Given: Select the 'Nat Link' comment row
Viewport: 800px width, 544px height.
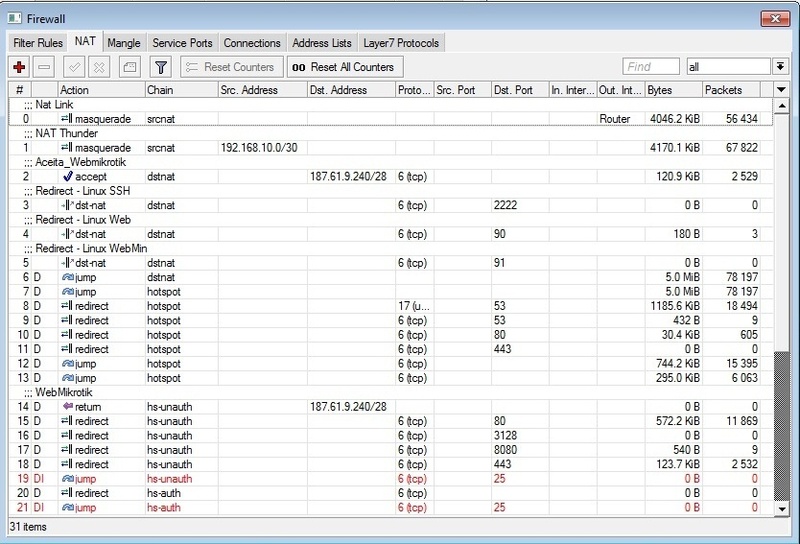Looking at the screenshot, I should (x=391, y=104).
